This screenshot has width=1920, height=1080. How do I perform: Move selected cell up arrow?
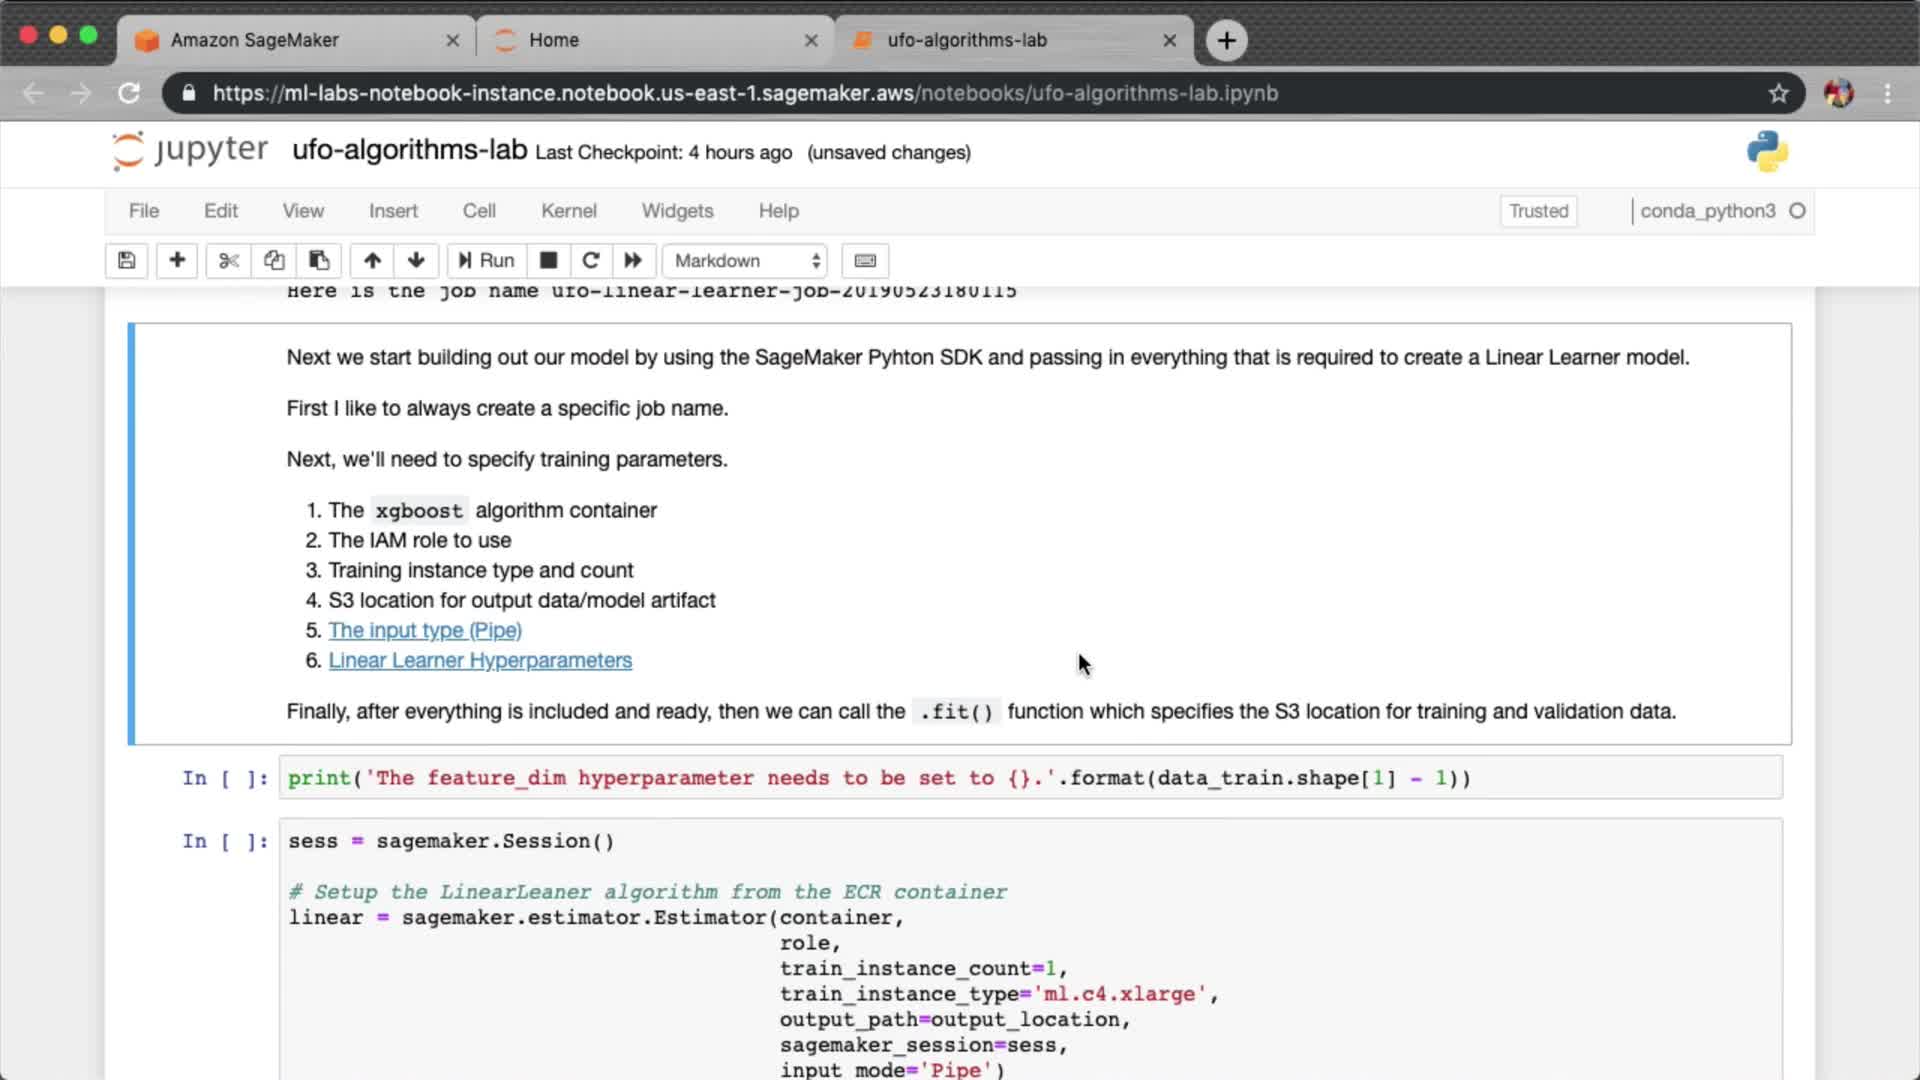(x=372, y=260)
